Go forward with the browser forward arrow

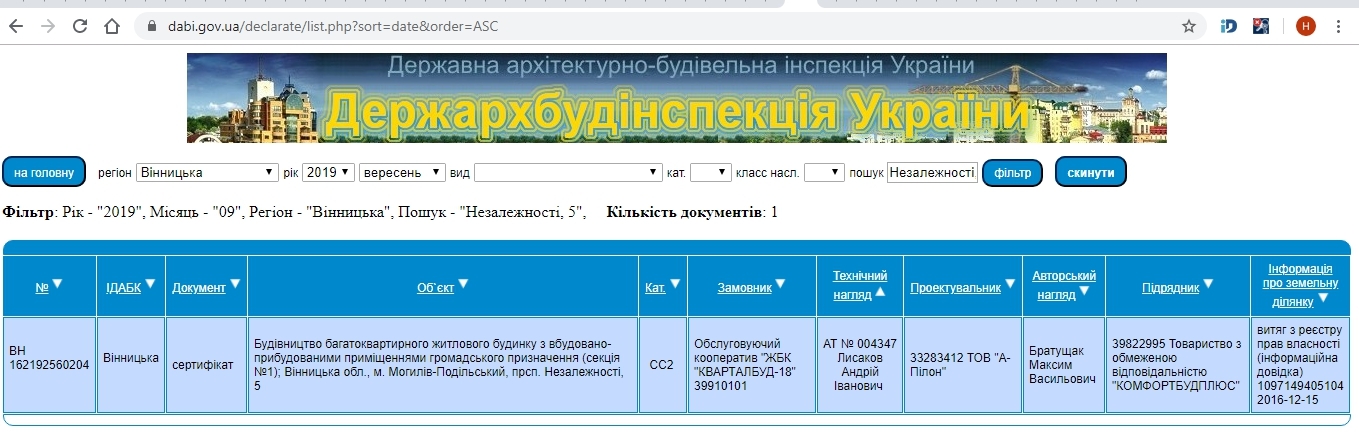click(x=48, y=27)
